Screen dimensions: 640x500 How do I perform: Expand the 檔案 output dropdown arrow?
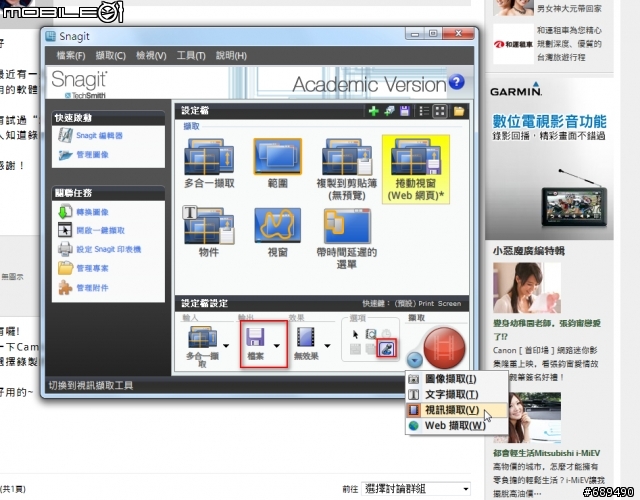277,346
